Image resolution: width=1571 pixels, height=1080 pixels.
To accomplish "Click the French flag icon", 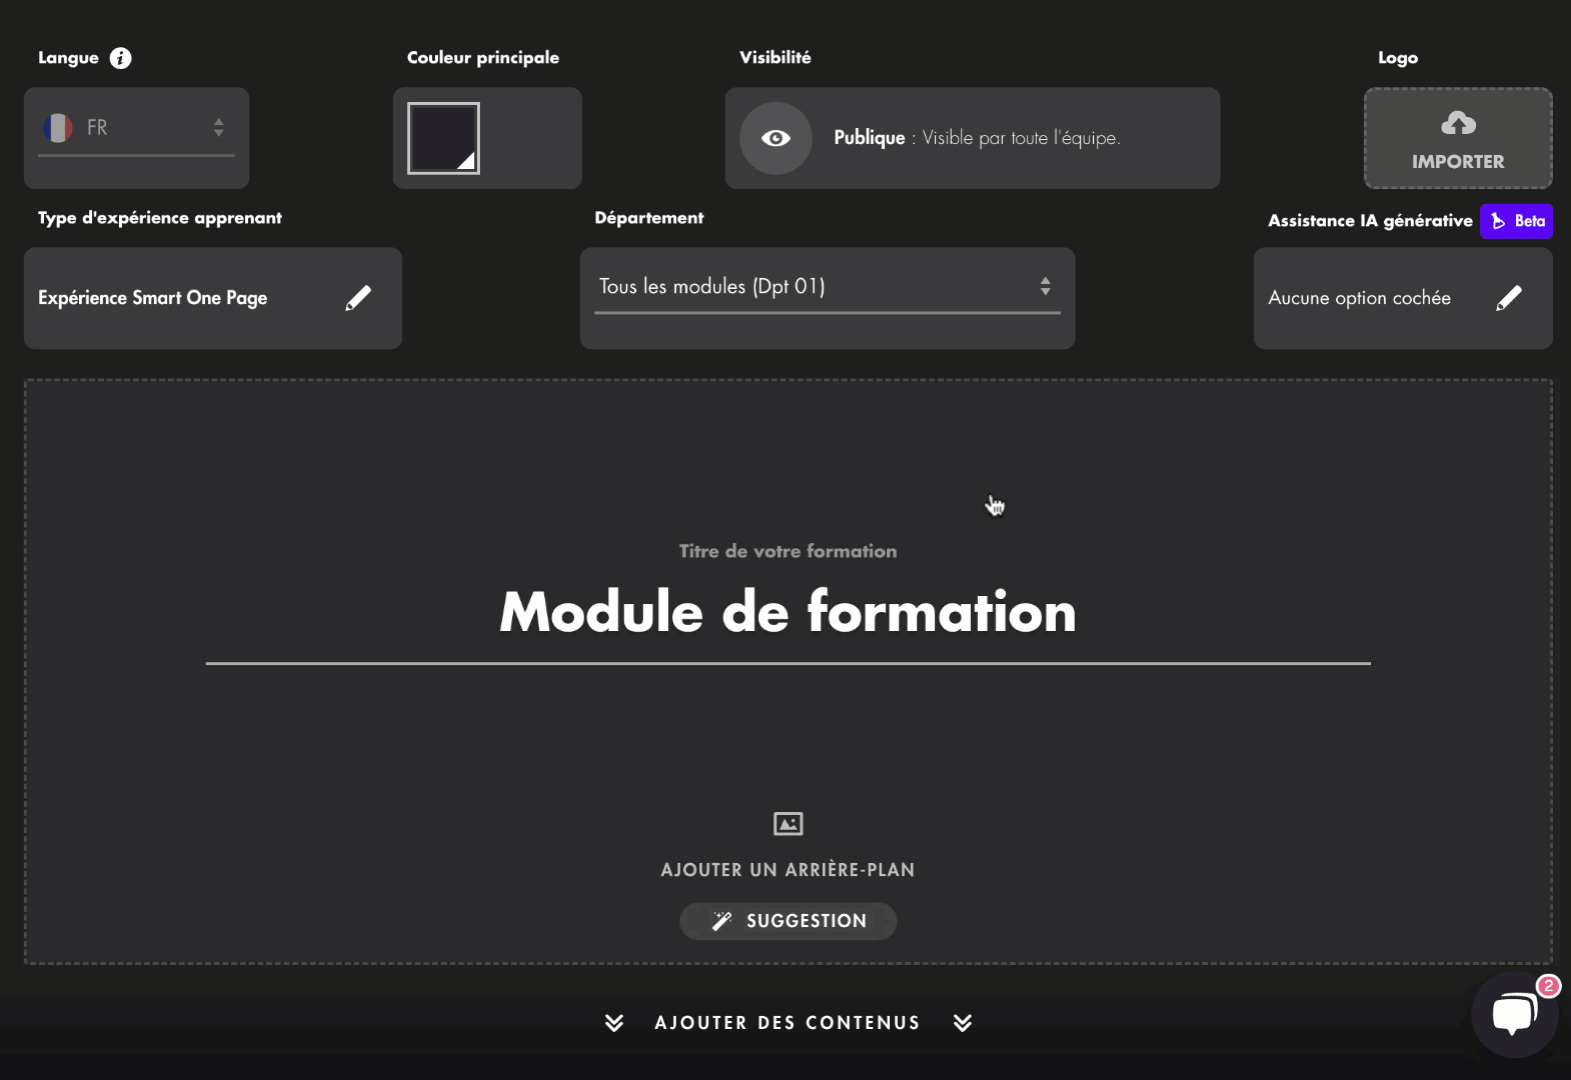I will pos(58,128).
